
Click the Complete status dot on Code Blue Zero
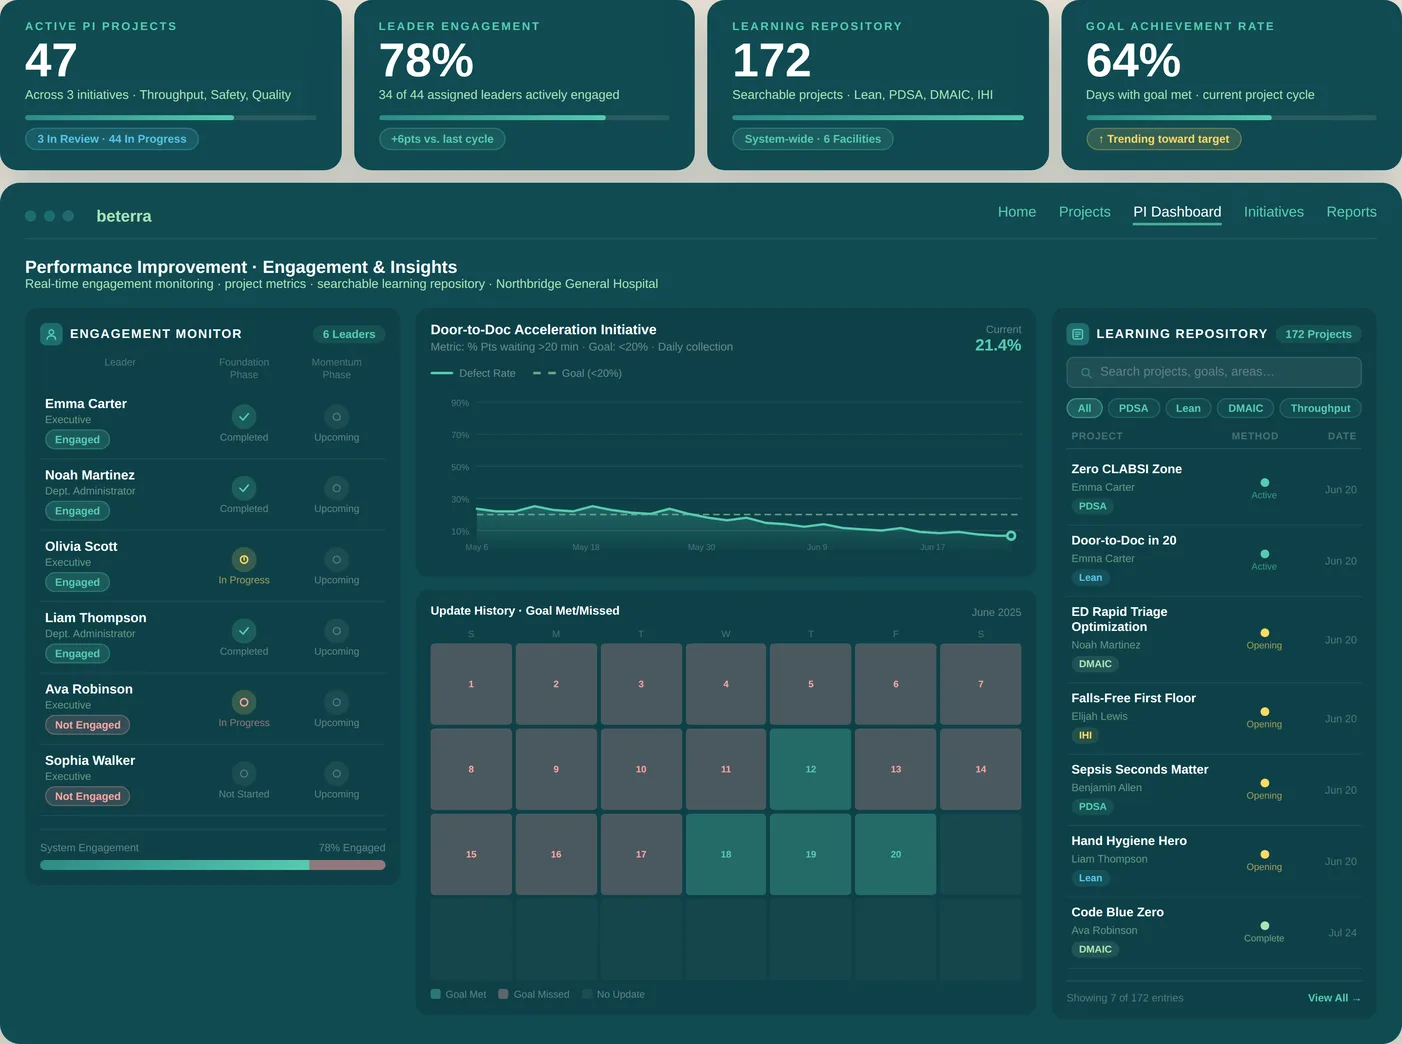[x=1264, y=925]
